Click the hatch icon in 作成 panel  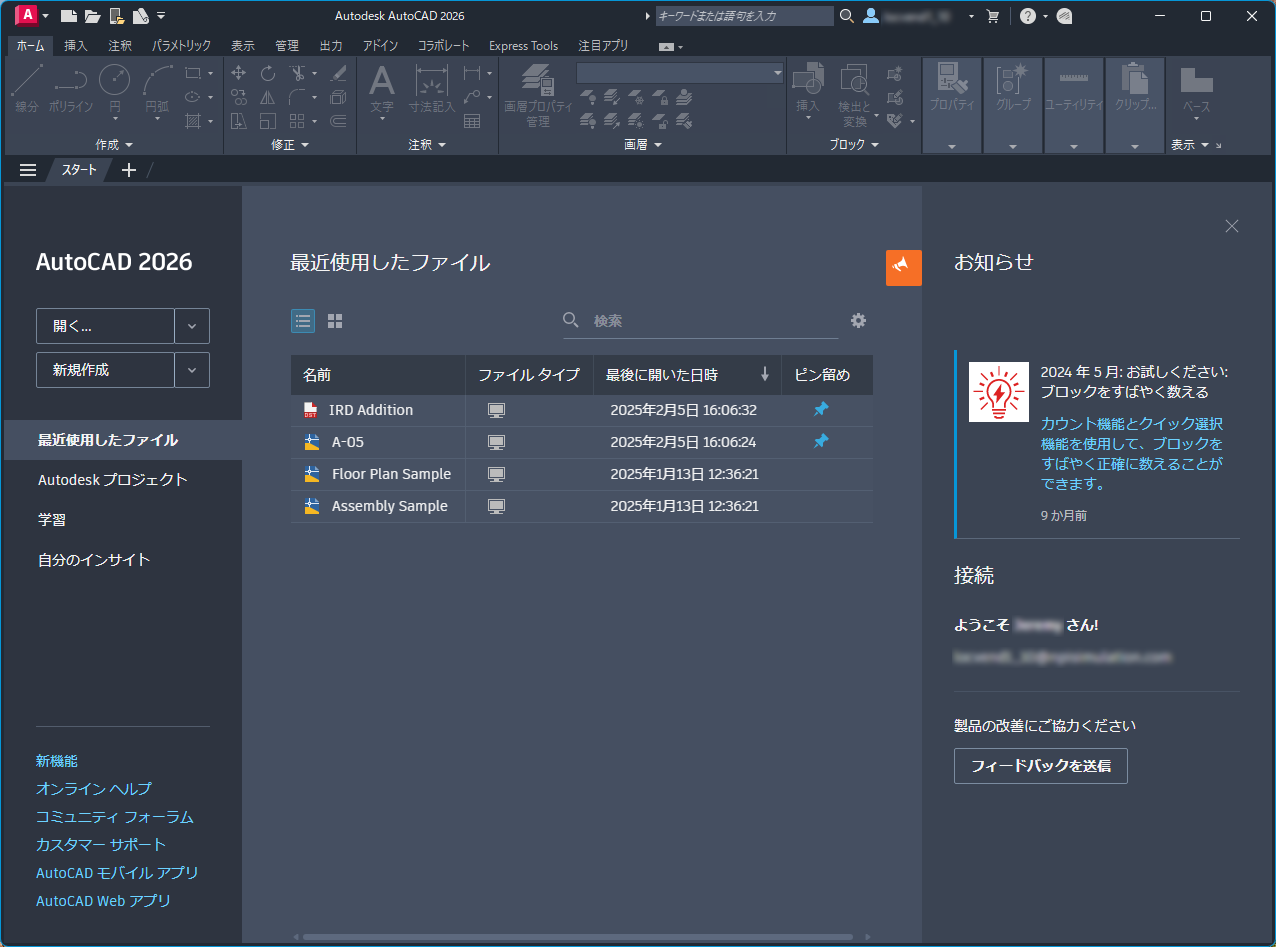pos(193,120)
